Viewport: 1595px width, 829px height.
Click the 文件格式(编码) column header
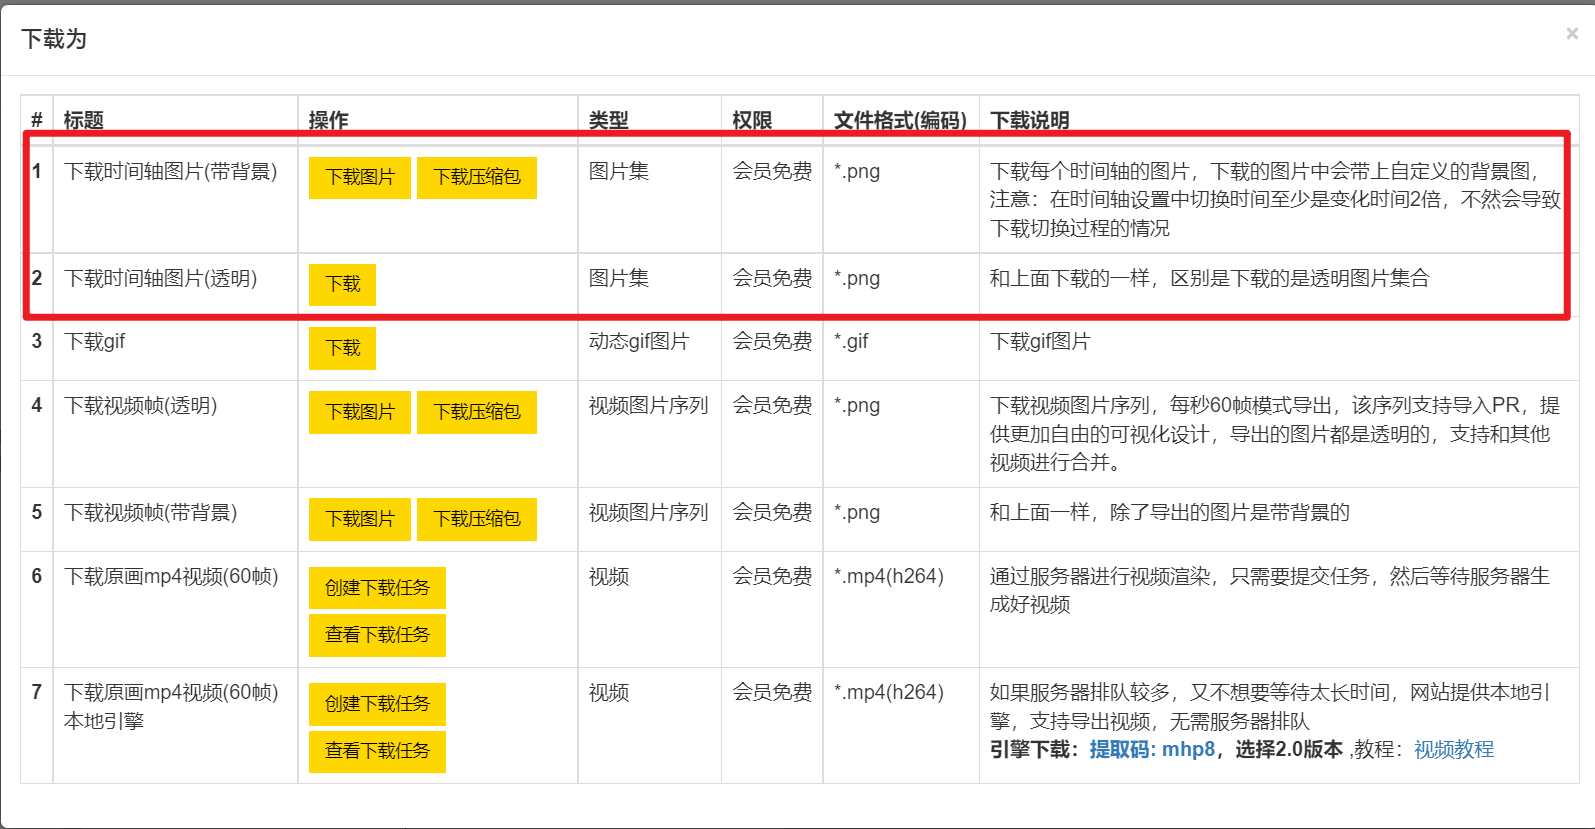tap(900, 120)
